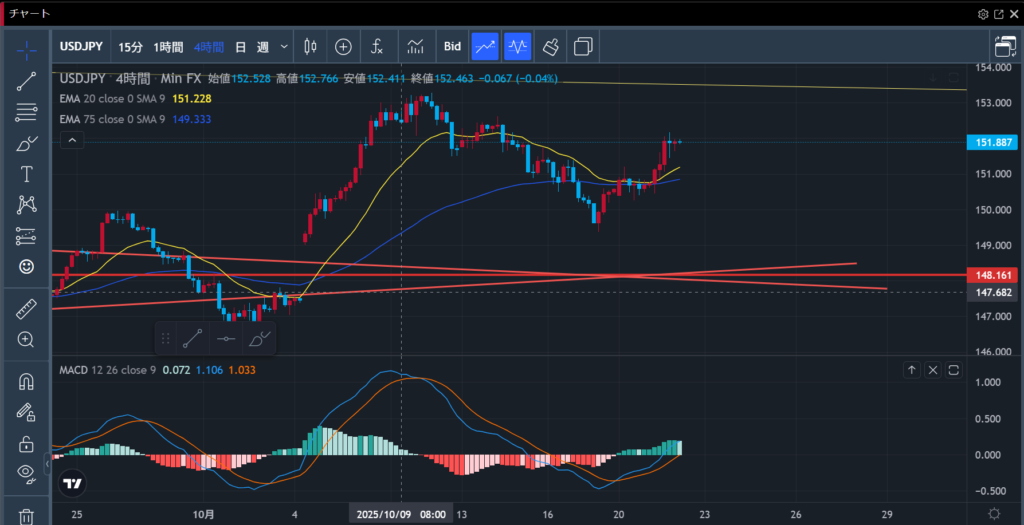Toggle magnet mode on the sidebar
The image size is (1024, 525).
coord(27,381)
